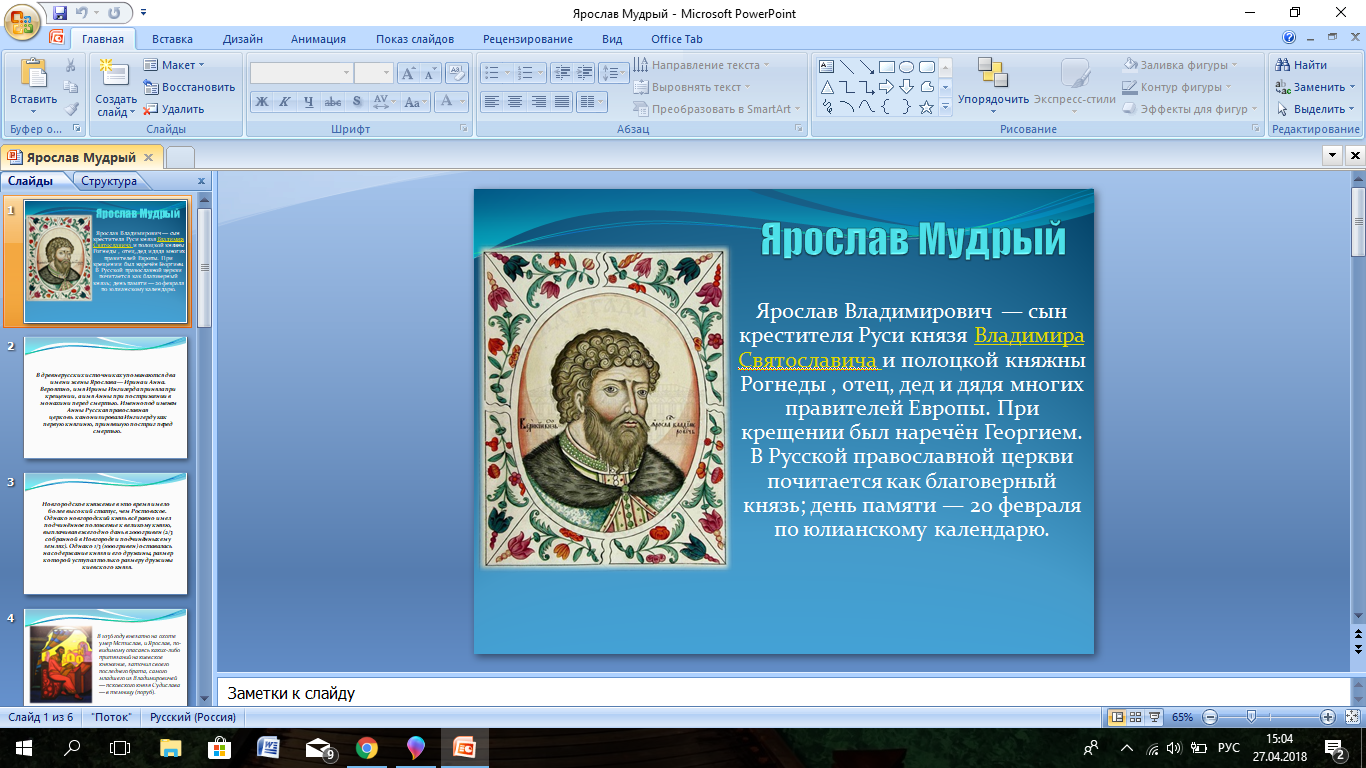
Task: Click Русский (Россия) language indicator
Action: (x=193, y=717)
